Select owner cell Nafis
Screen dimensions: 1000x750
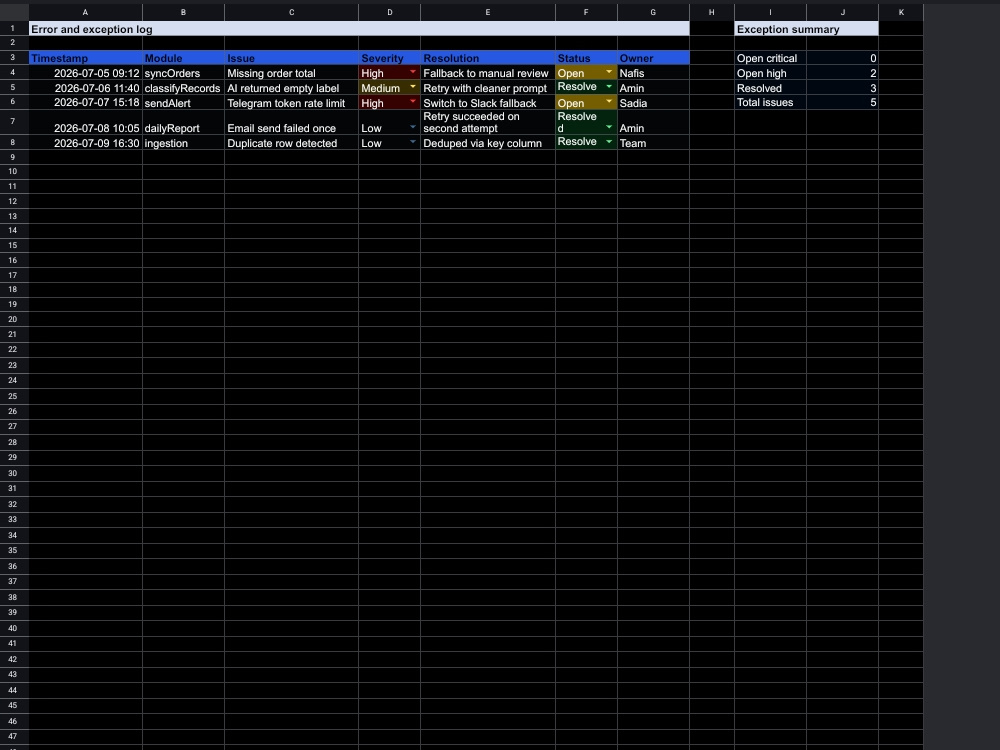653,73
